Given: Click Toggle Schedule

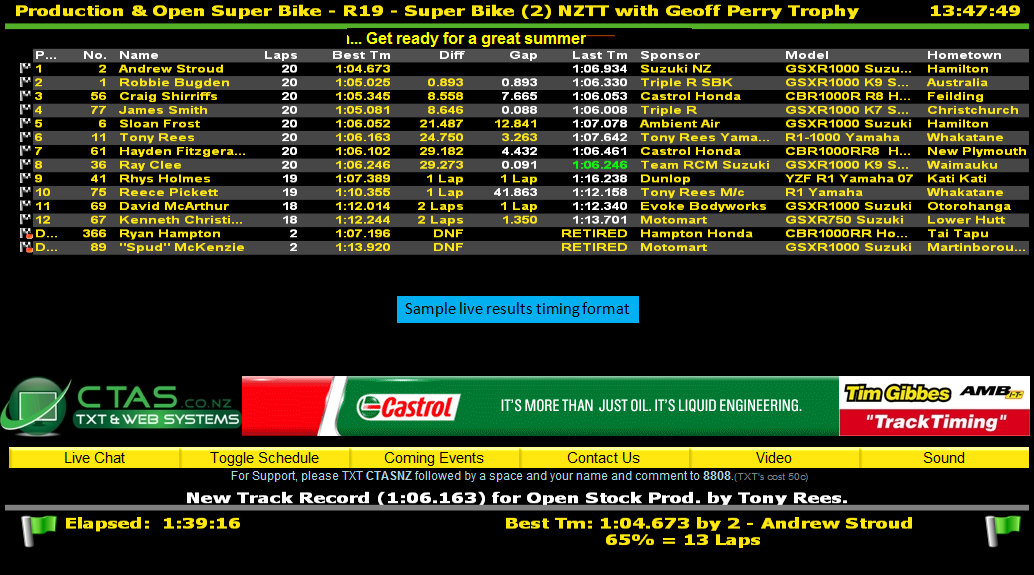Looking at the screenshot, I should point(264,458).
